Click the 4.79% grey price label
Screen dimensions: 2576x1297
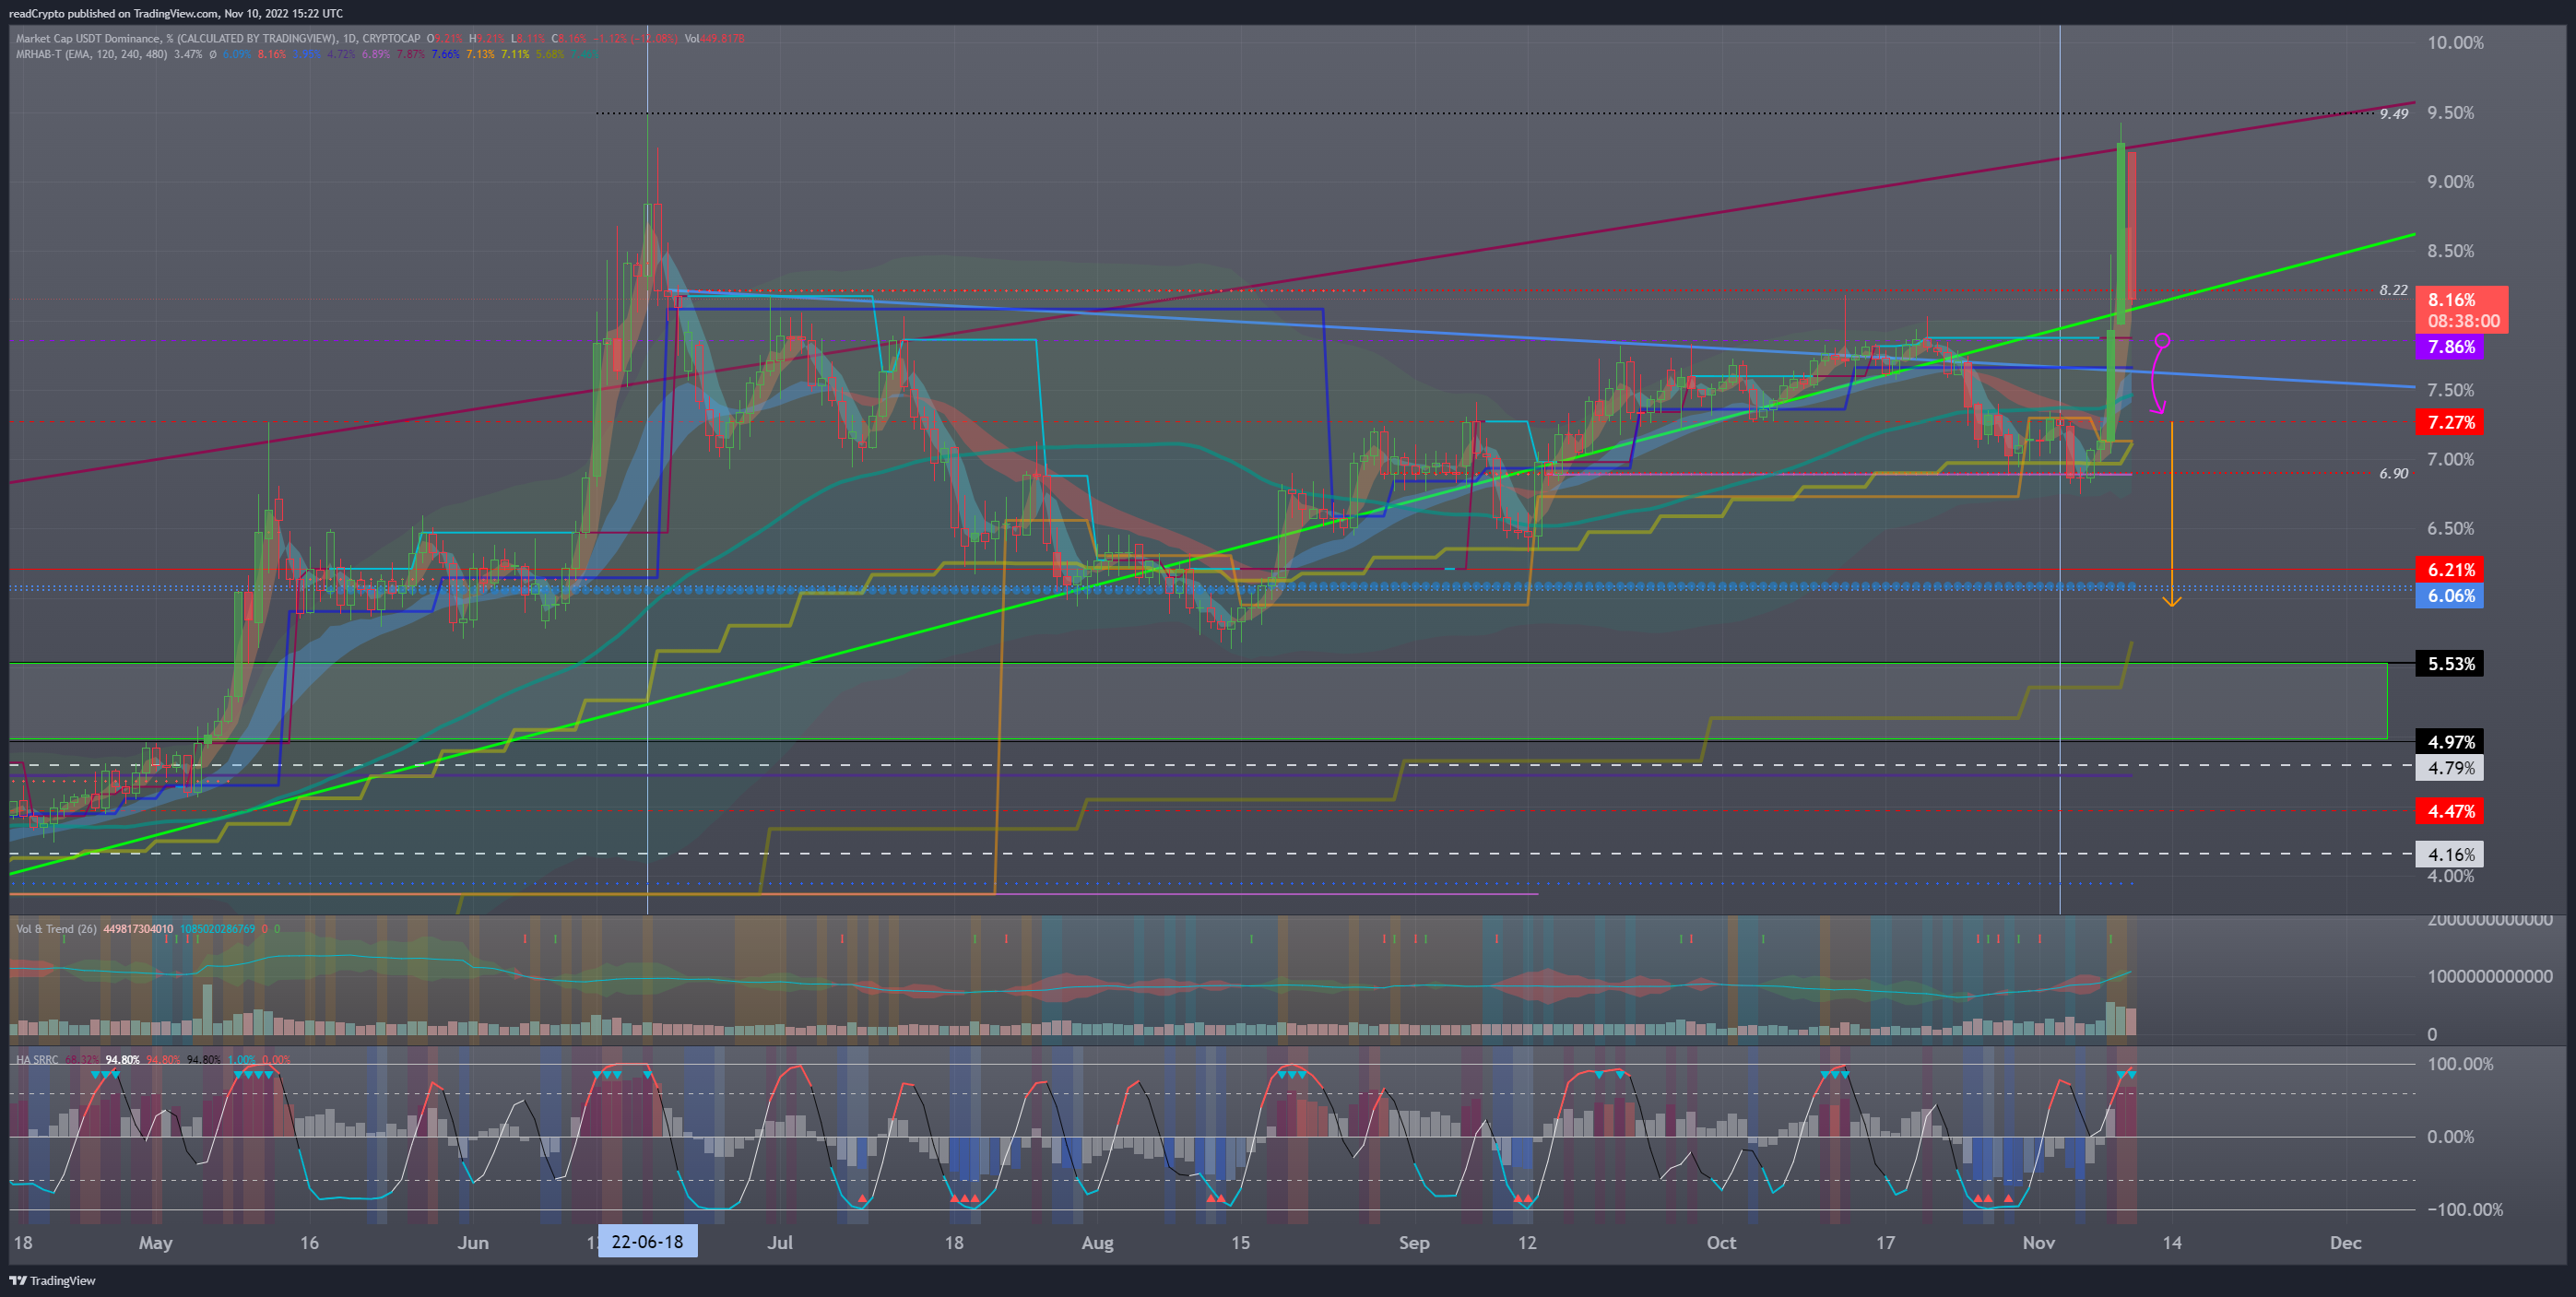click(2451, 769)
